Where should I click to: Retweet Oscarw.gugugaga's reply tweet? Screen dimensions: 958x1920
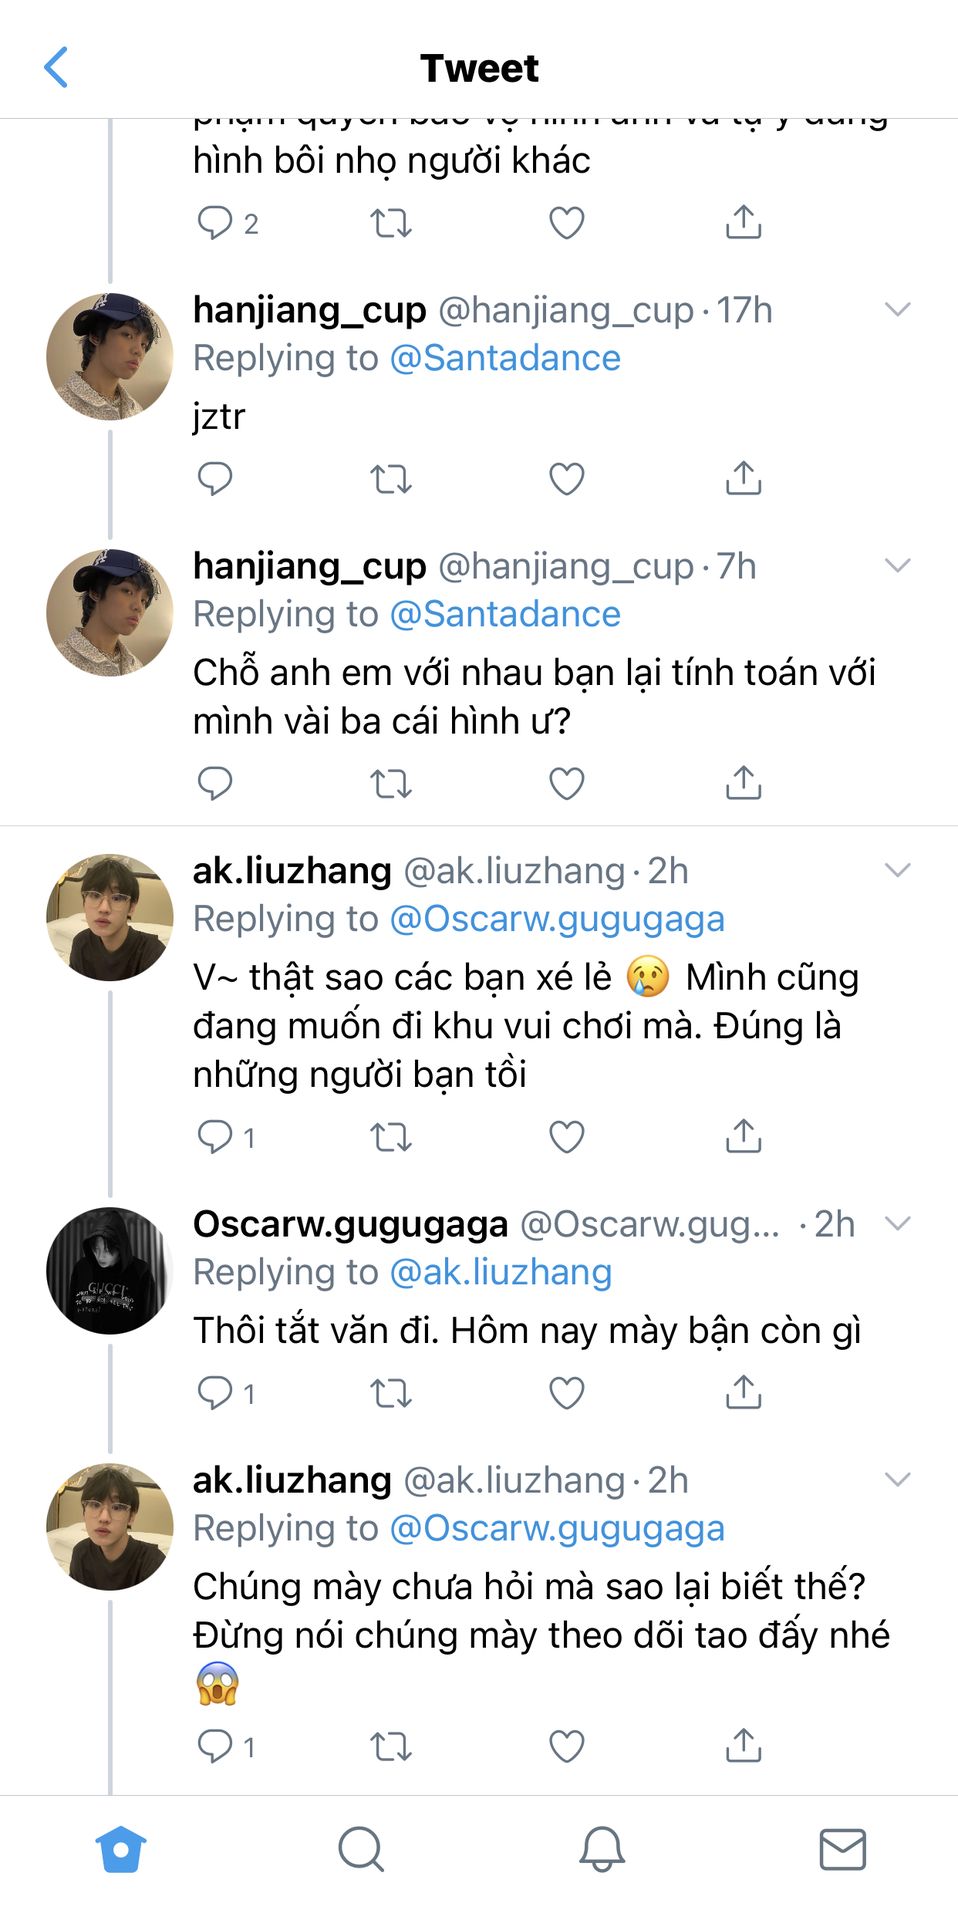click(390, 1392)
